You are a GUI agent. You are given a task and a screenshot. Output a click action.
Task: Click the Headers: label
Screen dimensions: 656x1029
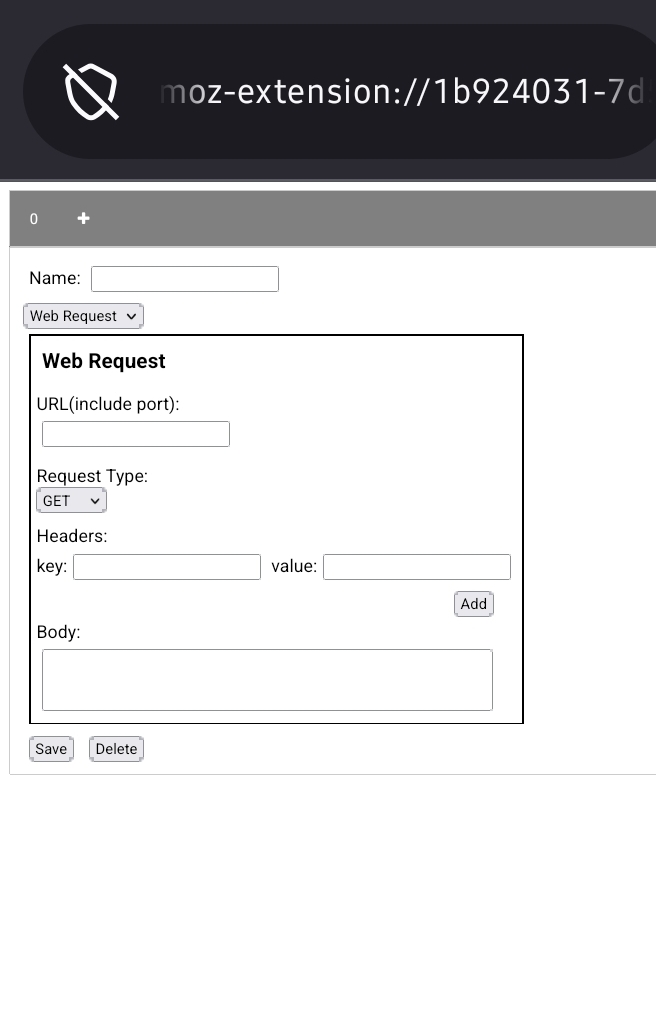point(72,536)
